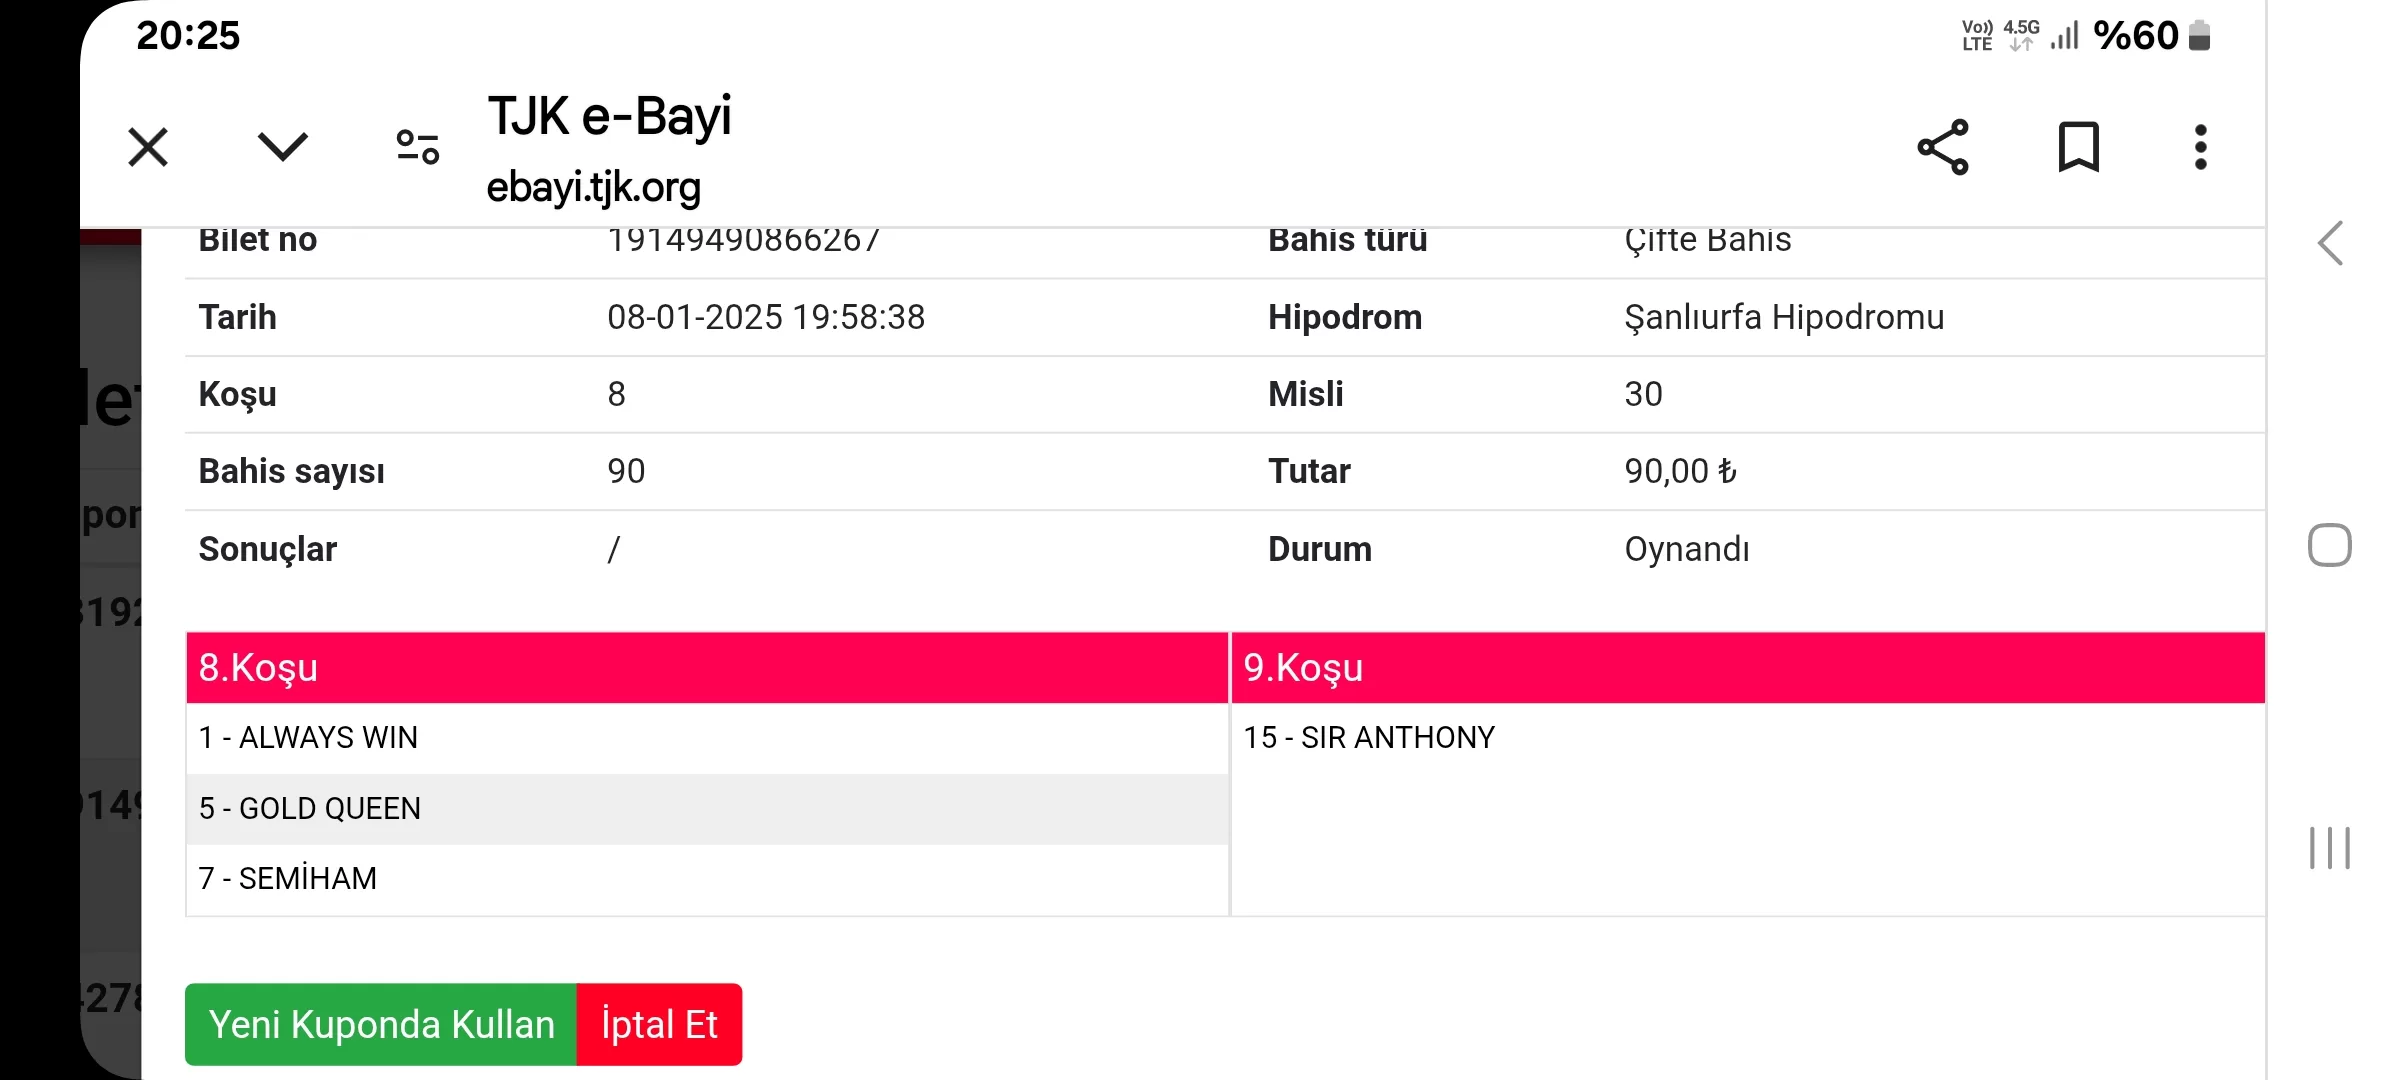This screenshot has height=1080, width=2400.
Task: Select the 8.Koşu column header
Action: coord(706,667)
